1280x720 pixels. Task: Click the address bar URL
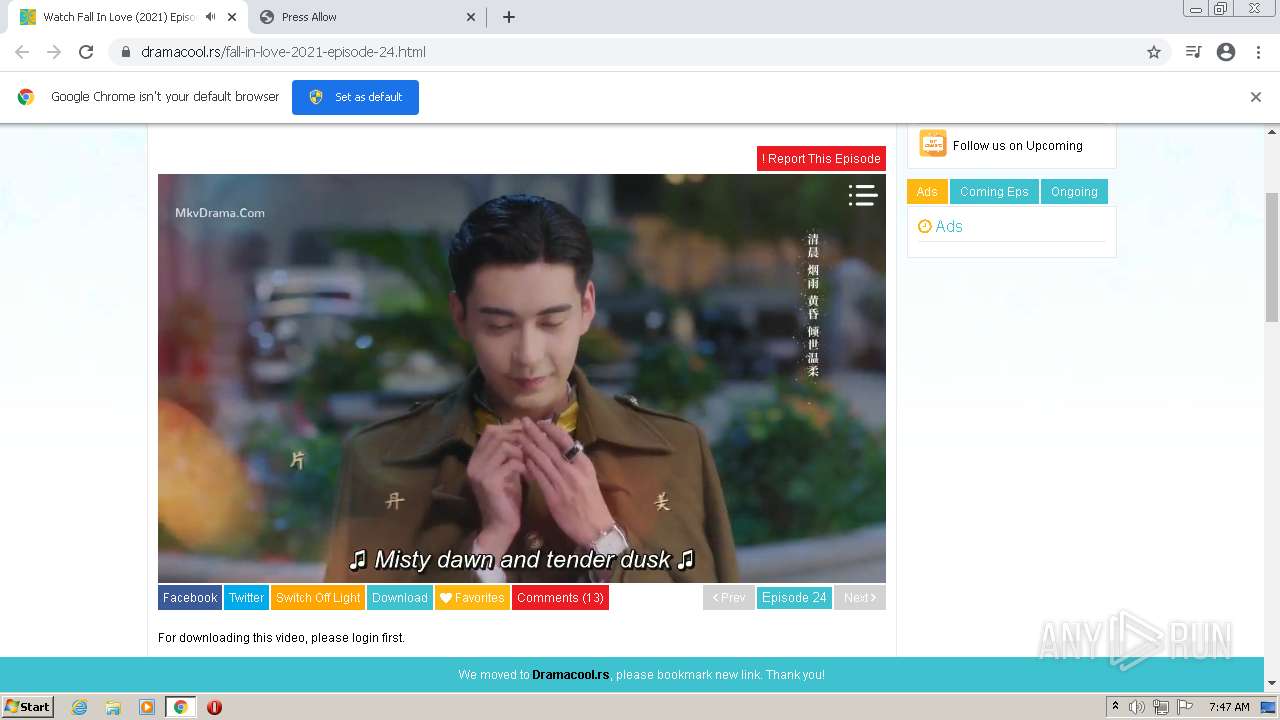click(x=283, y=52)
